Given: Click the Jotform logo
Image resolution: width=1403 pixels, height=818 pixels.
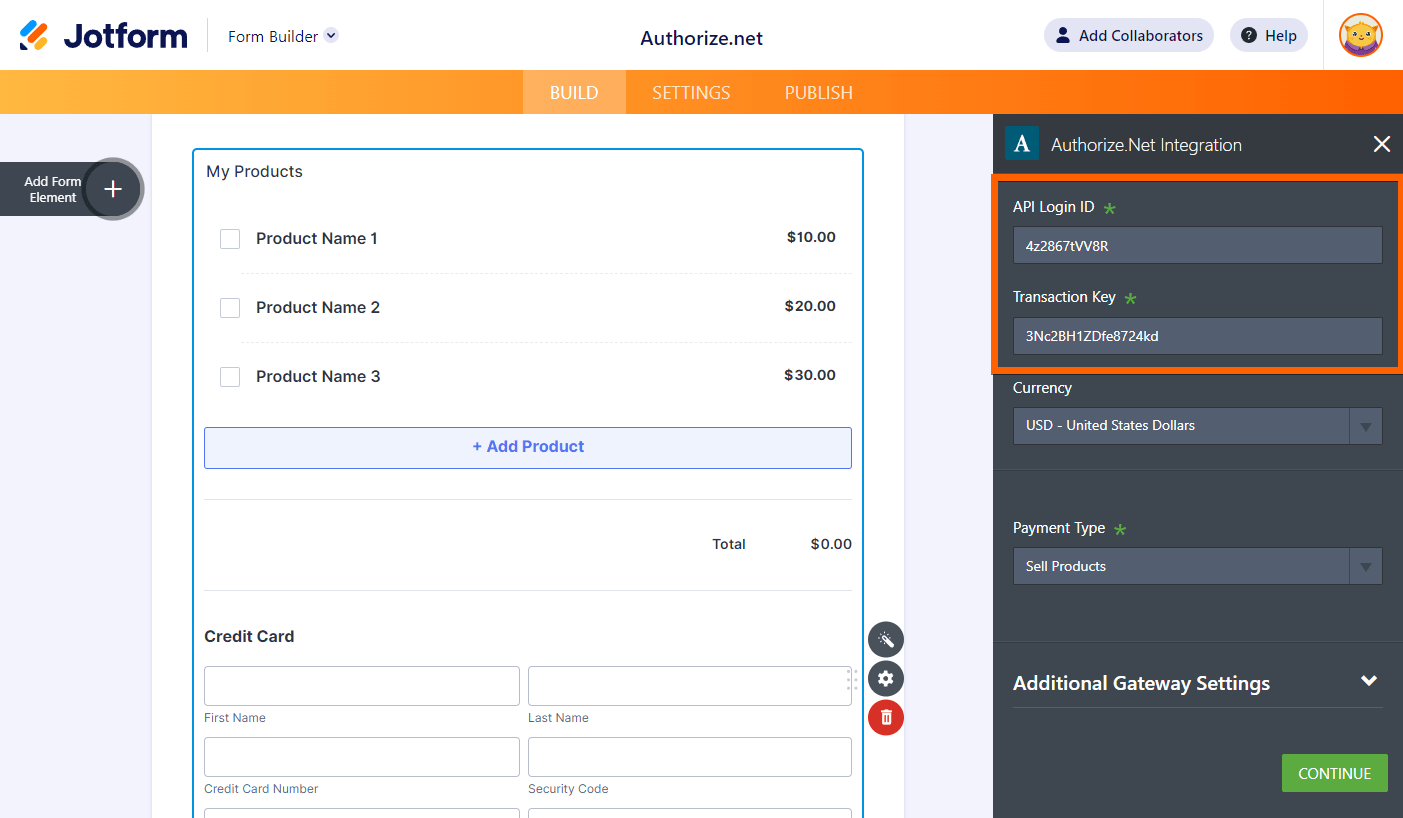Looking at the screenshot, I should pos(103,36).
